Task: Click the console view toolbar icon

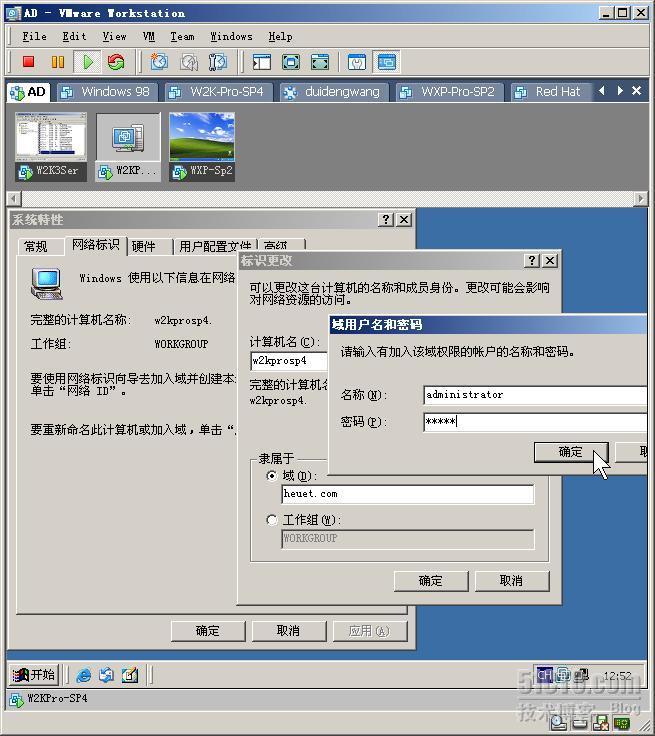Action: point(386,62)
